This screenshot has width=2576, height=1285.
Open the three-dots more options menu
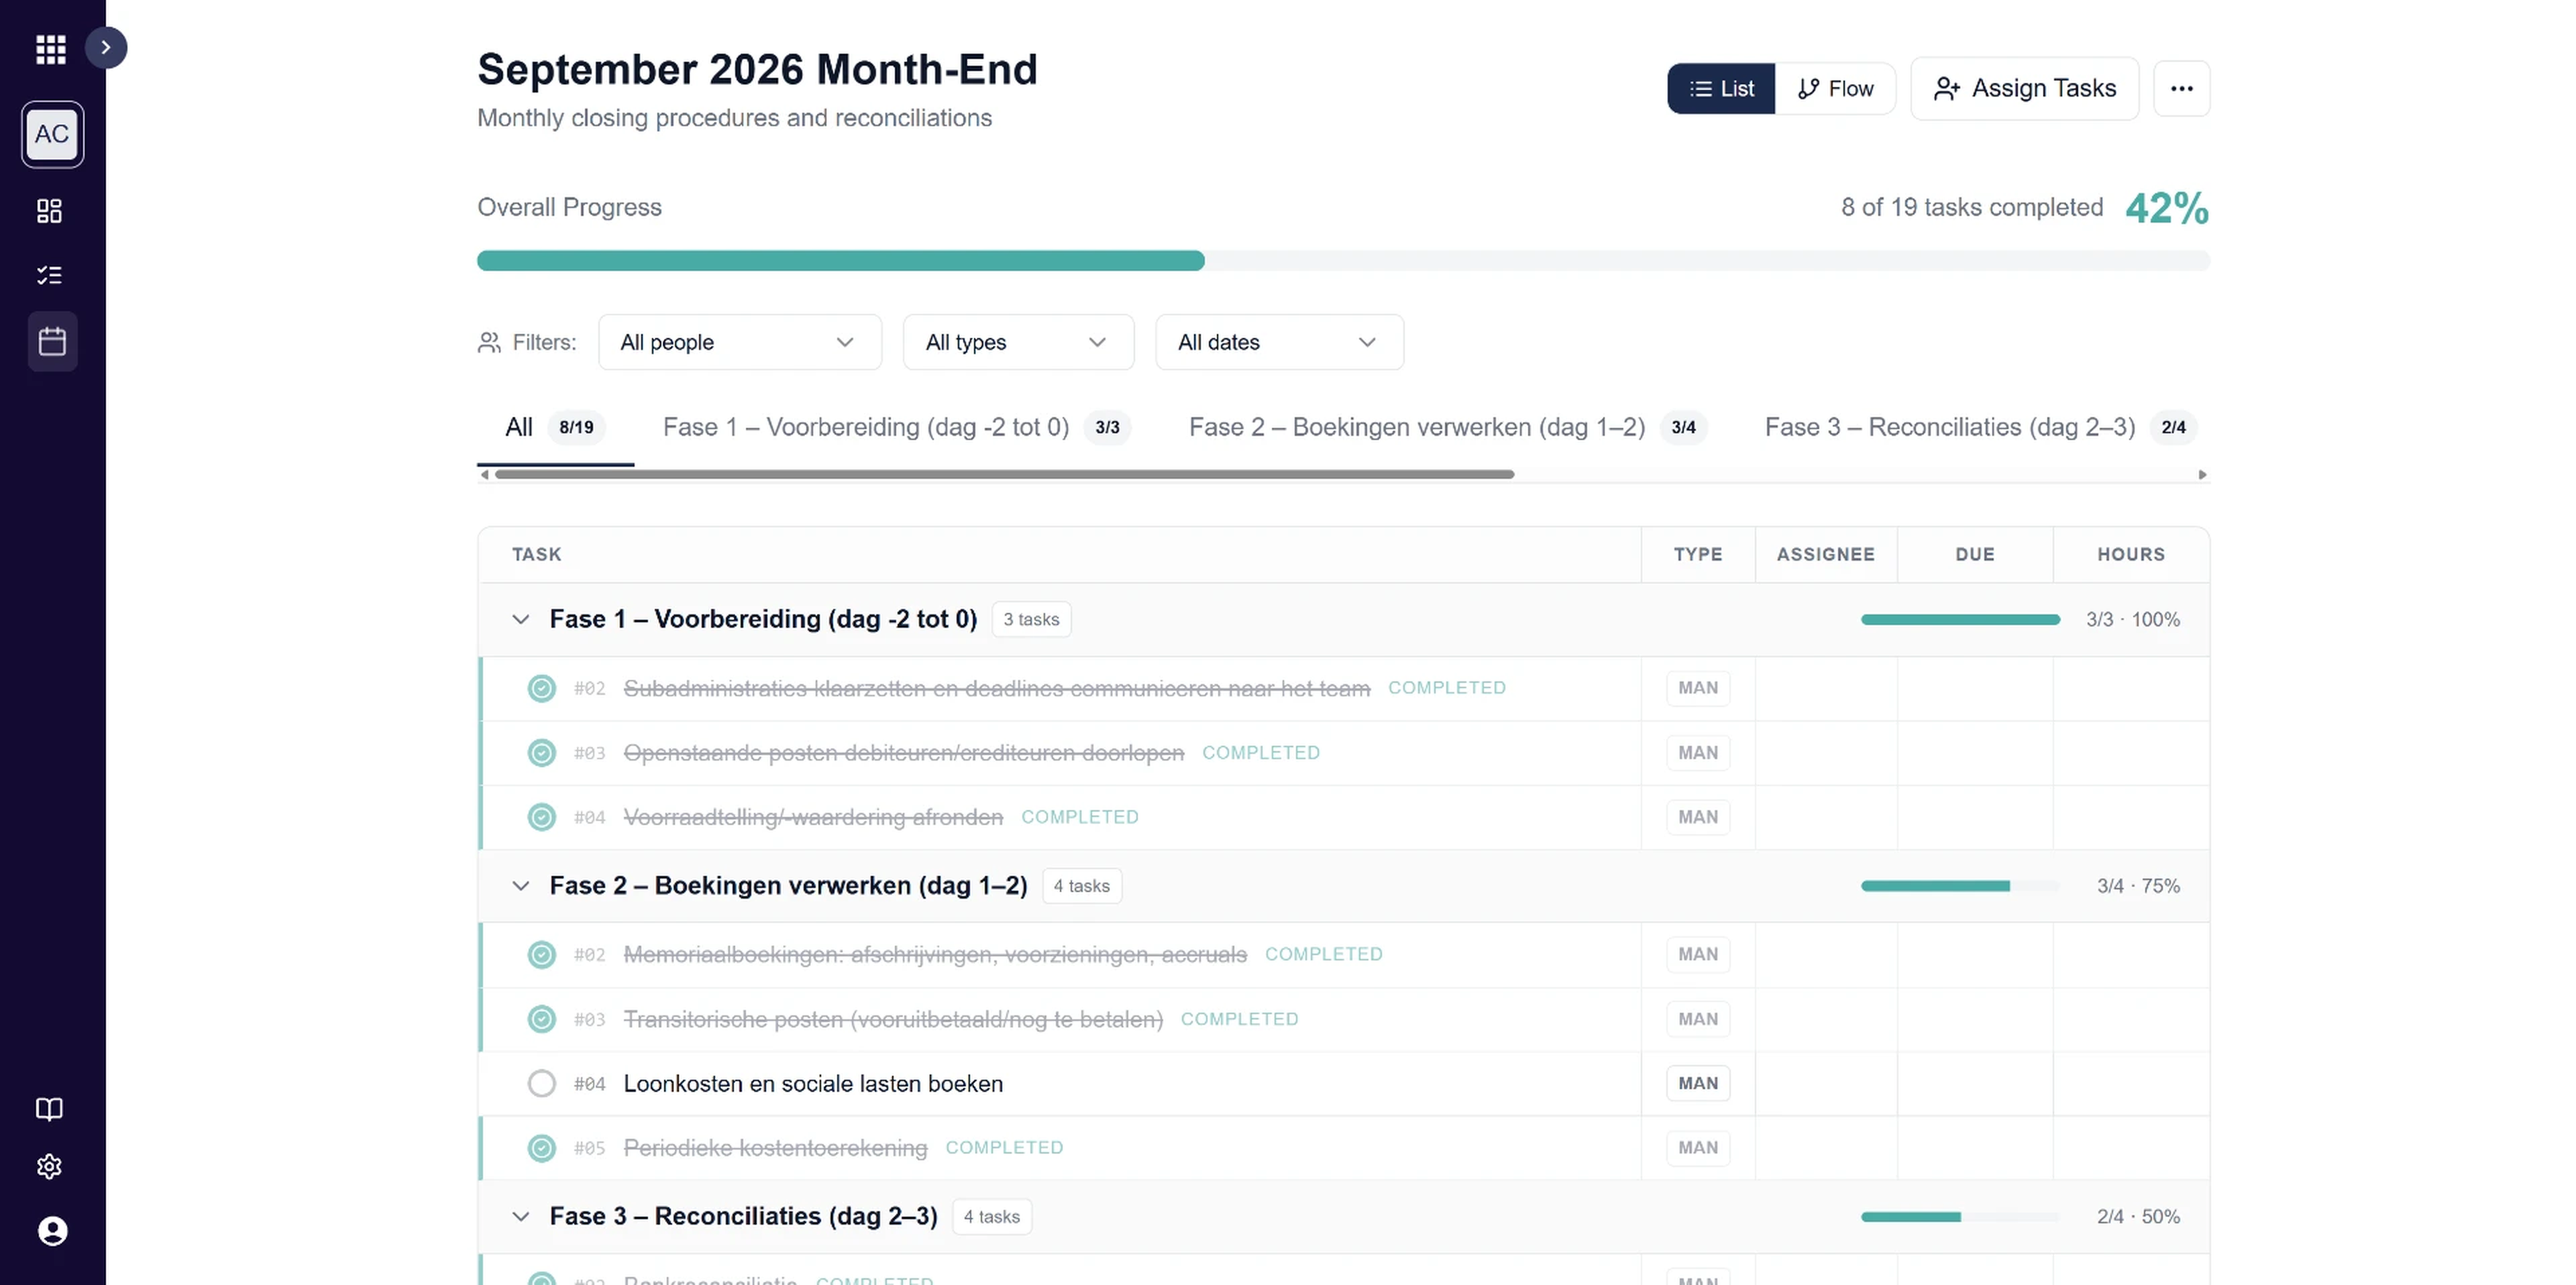point(2181,89)
